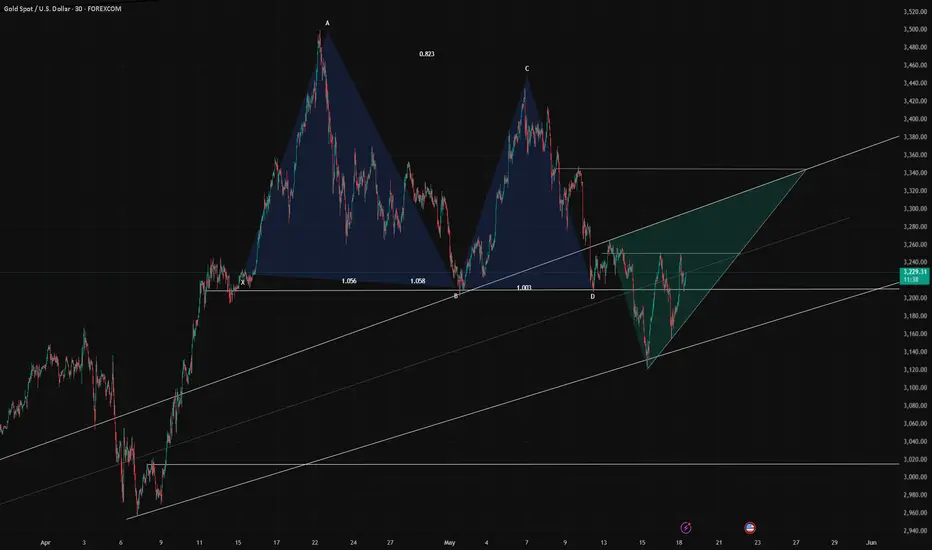The width and height of the screenshot is (932, 550).
Task: Click the 1.003 ratio label
Action: [x=524, y=288]
